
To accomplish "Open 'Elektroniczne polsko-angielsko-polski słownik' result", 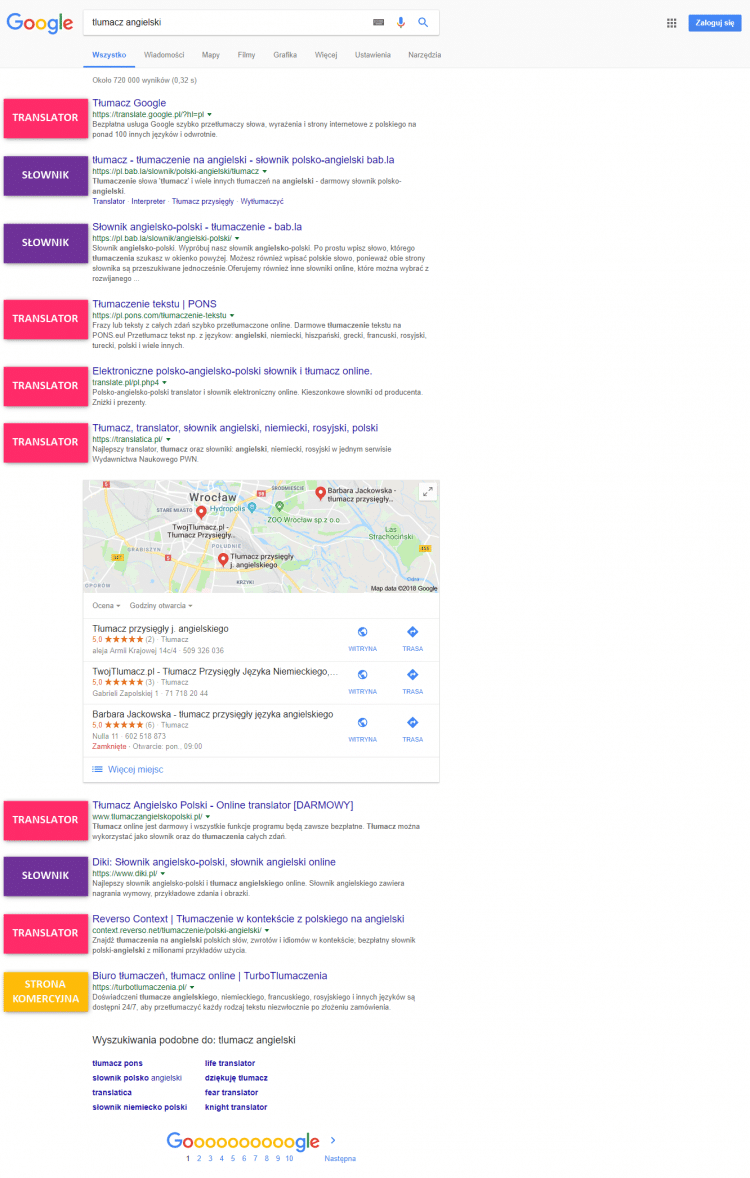I will pos(232,371).
